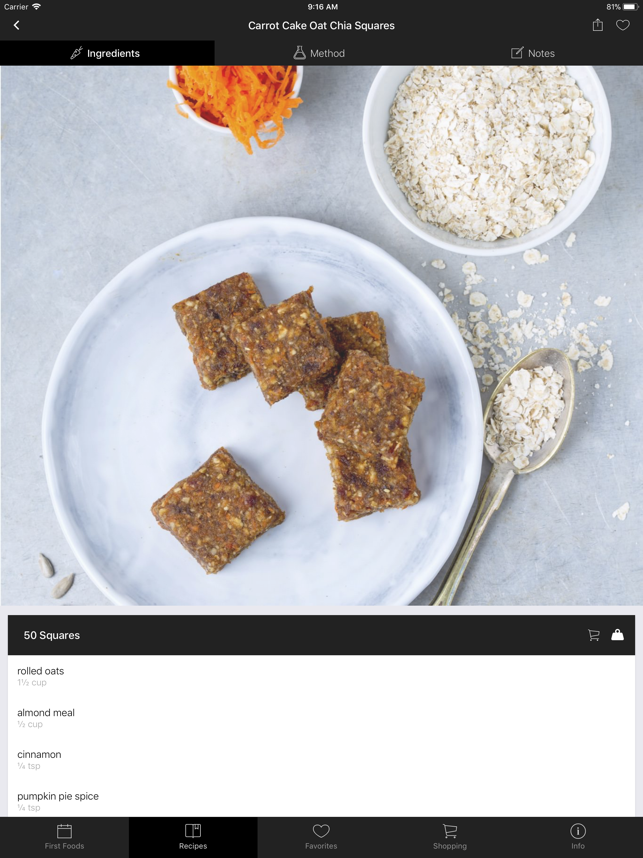Tap the cinnamon ingredient row
Viewport: 643px width, 858px height.
click(321, 760)
